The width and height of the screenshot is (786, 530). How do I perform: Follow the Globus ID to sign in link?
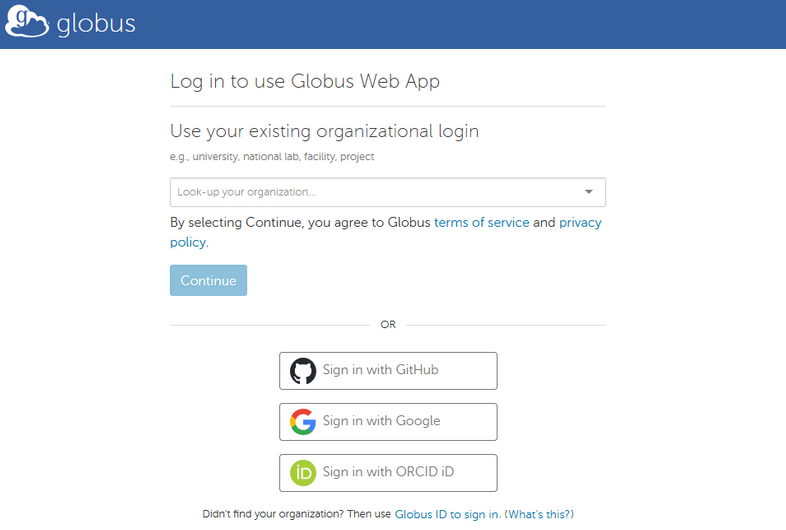pyautogui.click(x=447, y=514)
